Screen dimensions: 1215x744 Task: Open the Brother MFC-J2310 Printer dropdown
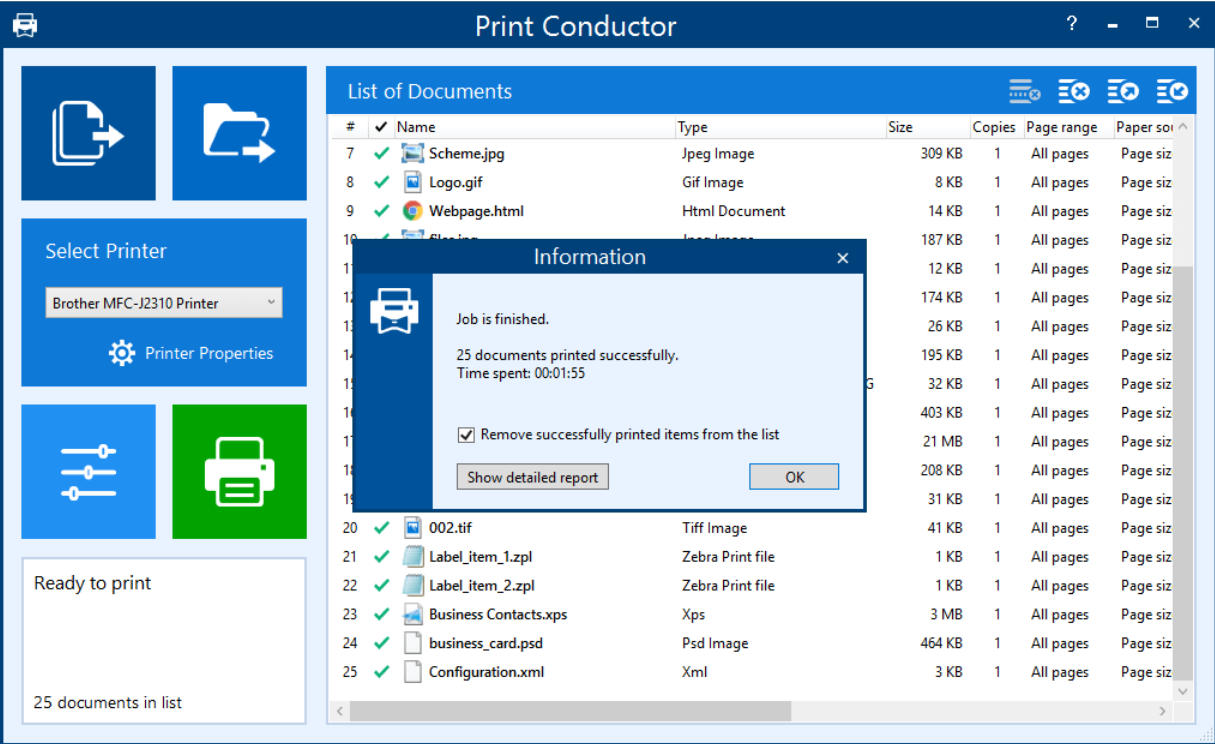point(164,303)
